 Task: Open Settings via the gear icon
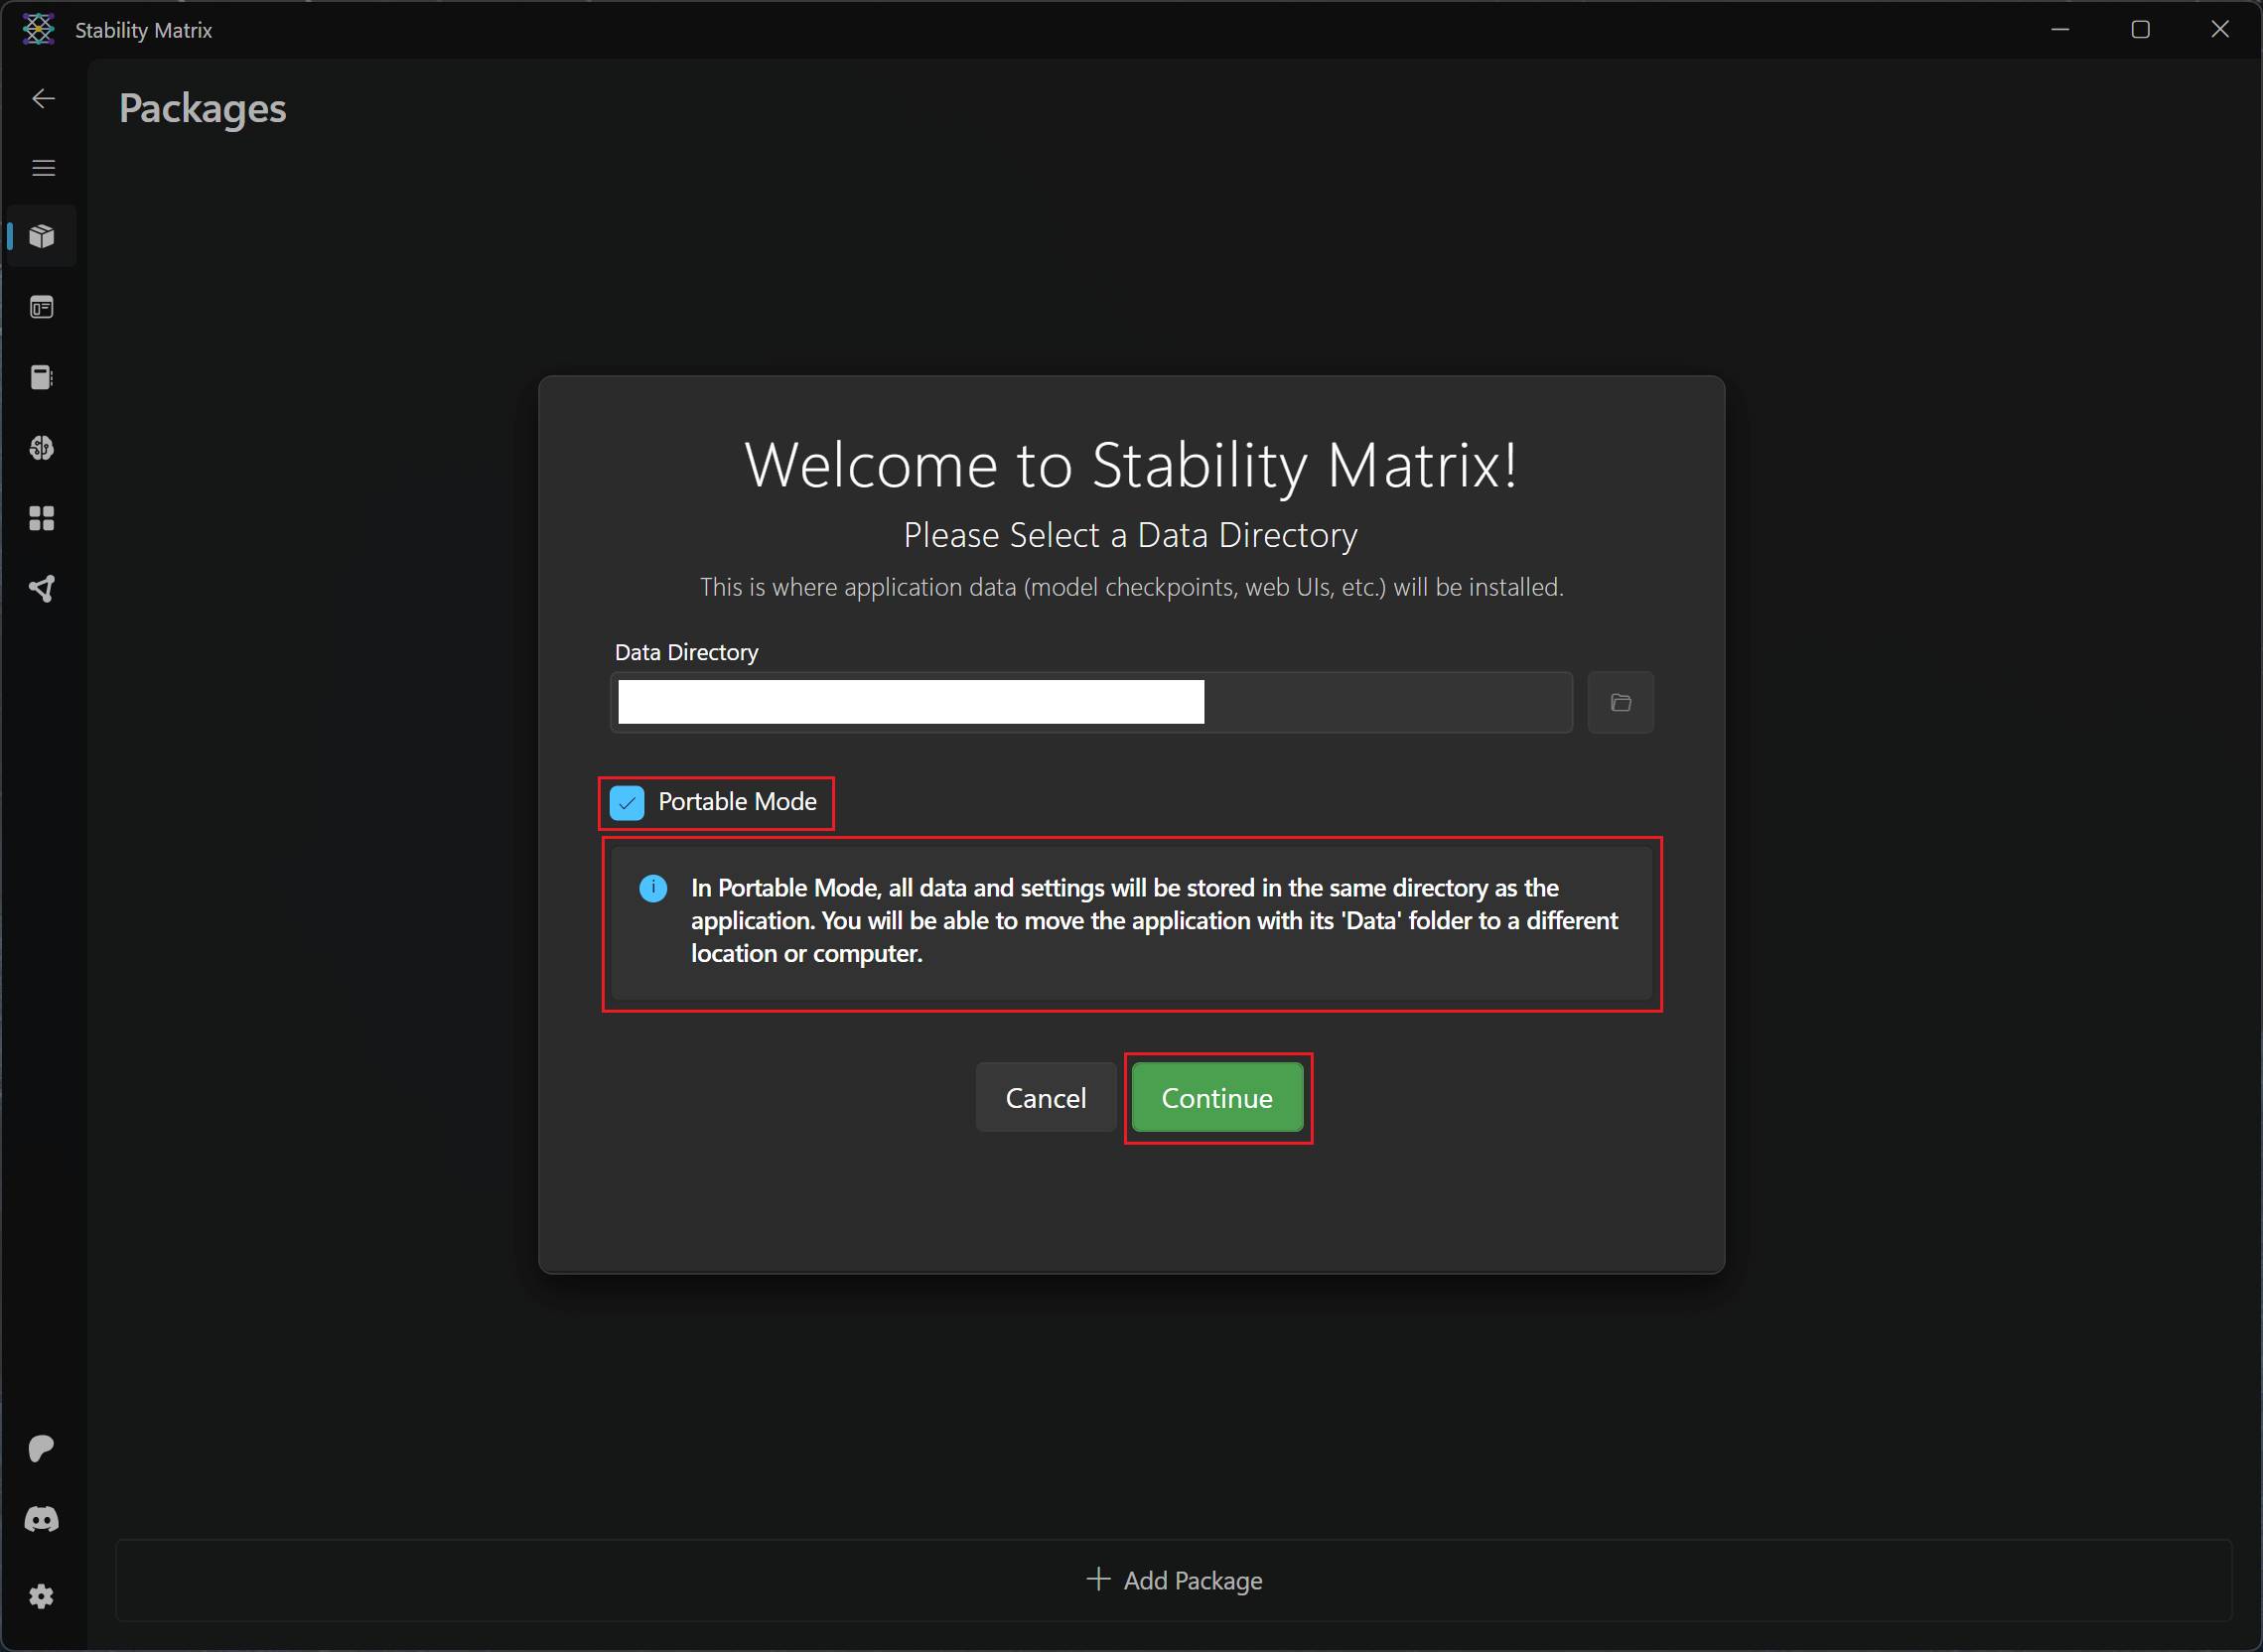click(x=41, y=1596)
